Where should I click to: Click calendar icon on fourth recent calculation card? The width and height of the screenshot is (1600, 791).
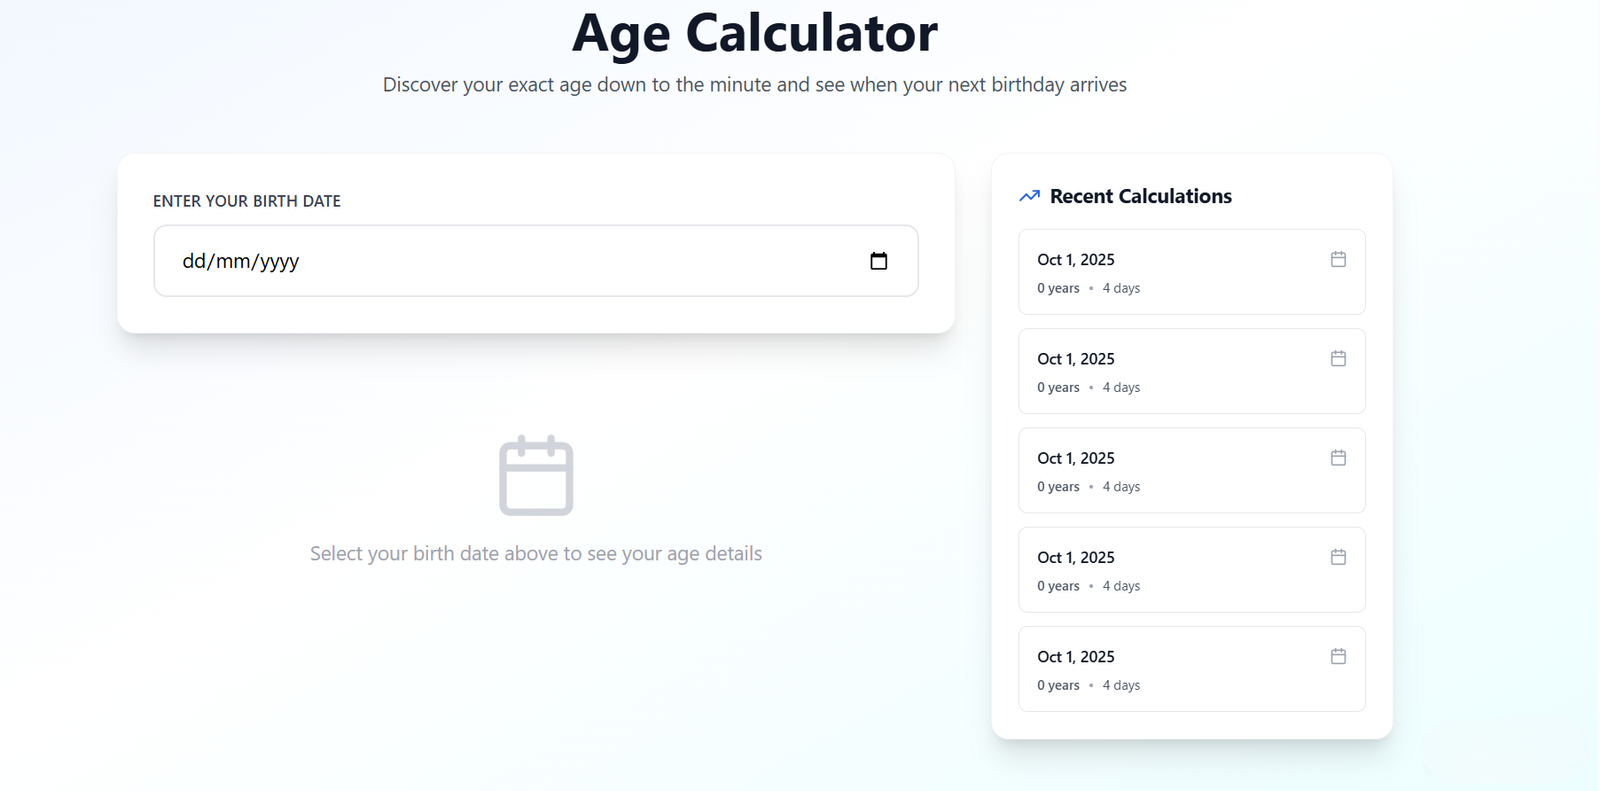coord(1338,557)
